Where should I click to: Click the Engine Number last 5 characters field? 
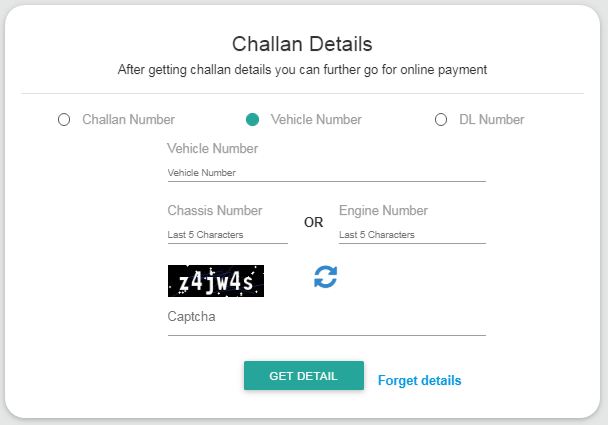tap(411, 235)
